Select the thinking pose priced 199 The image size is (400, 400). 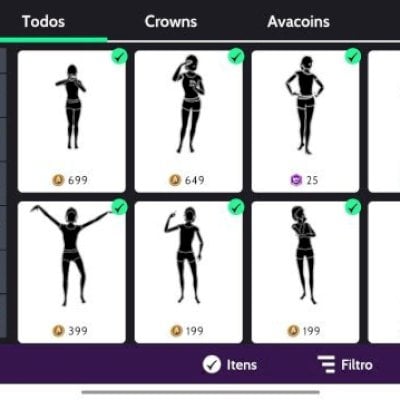[x=305, y=272]
